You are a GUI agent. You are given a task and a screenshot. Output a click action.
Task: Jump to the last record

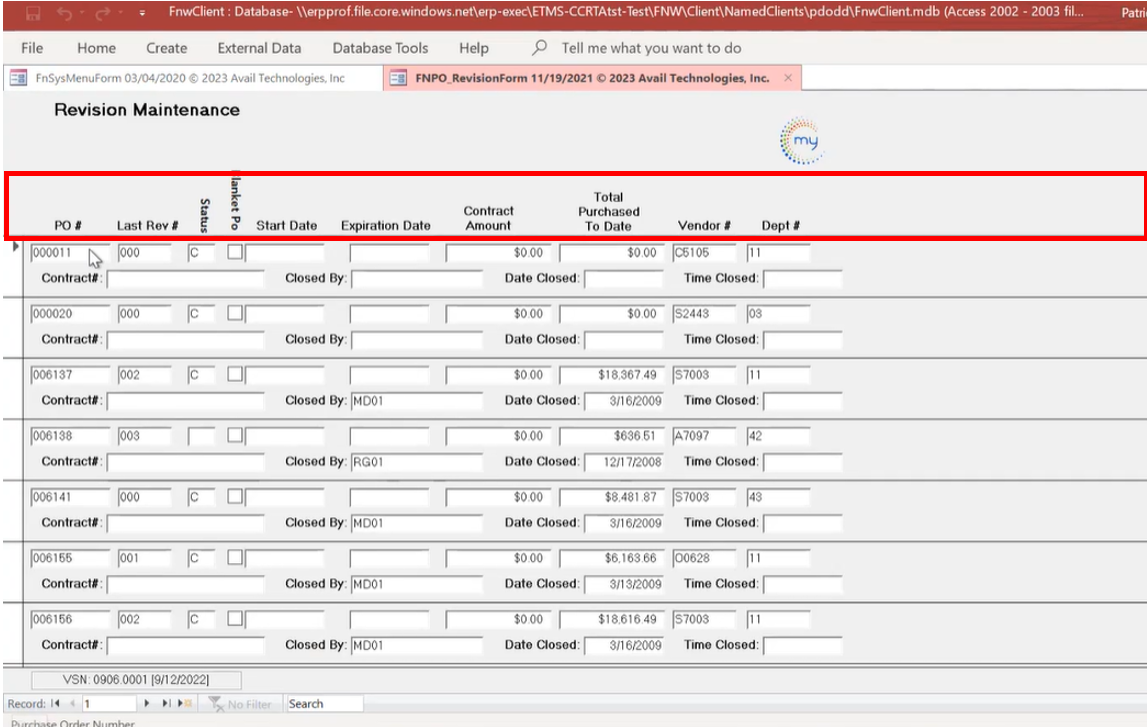tap(166, 704)
